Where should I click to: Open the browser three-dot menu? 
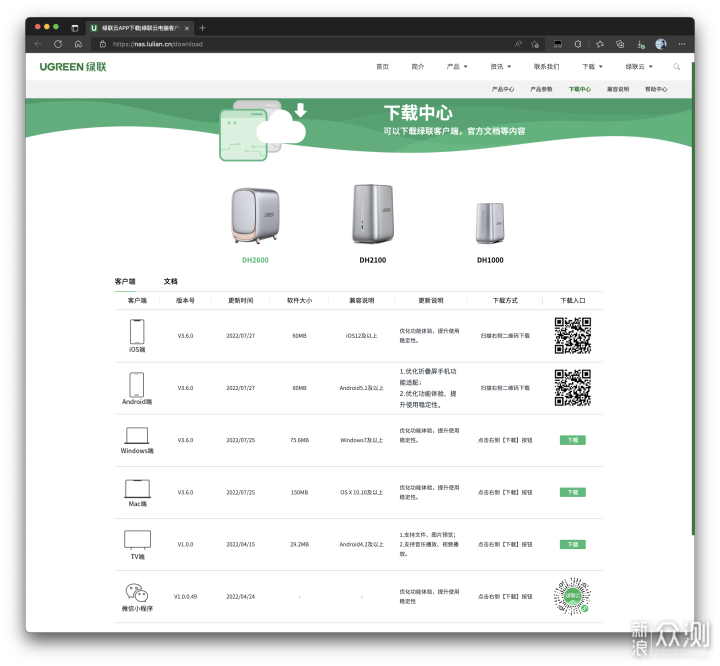coord(681,44)
